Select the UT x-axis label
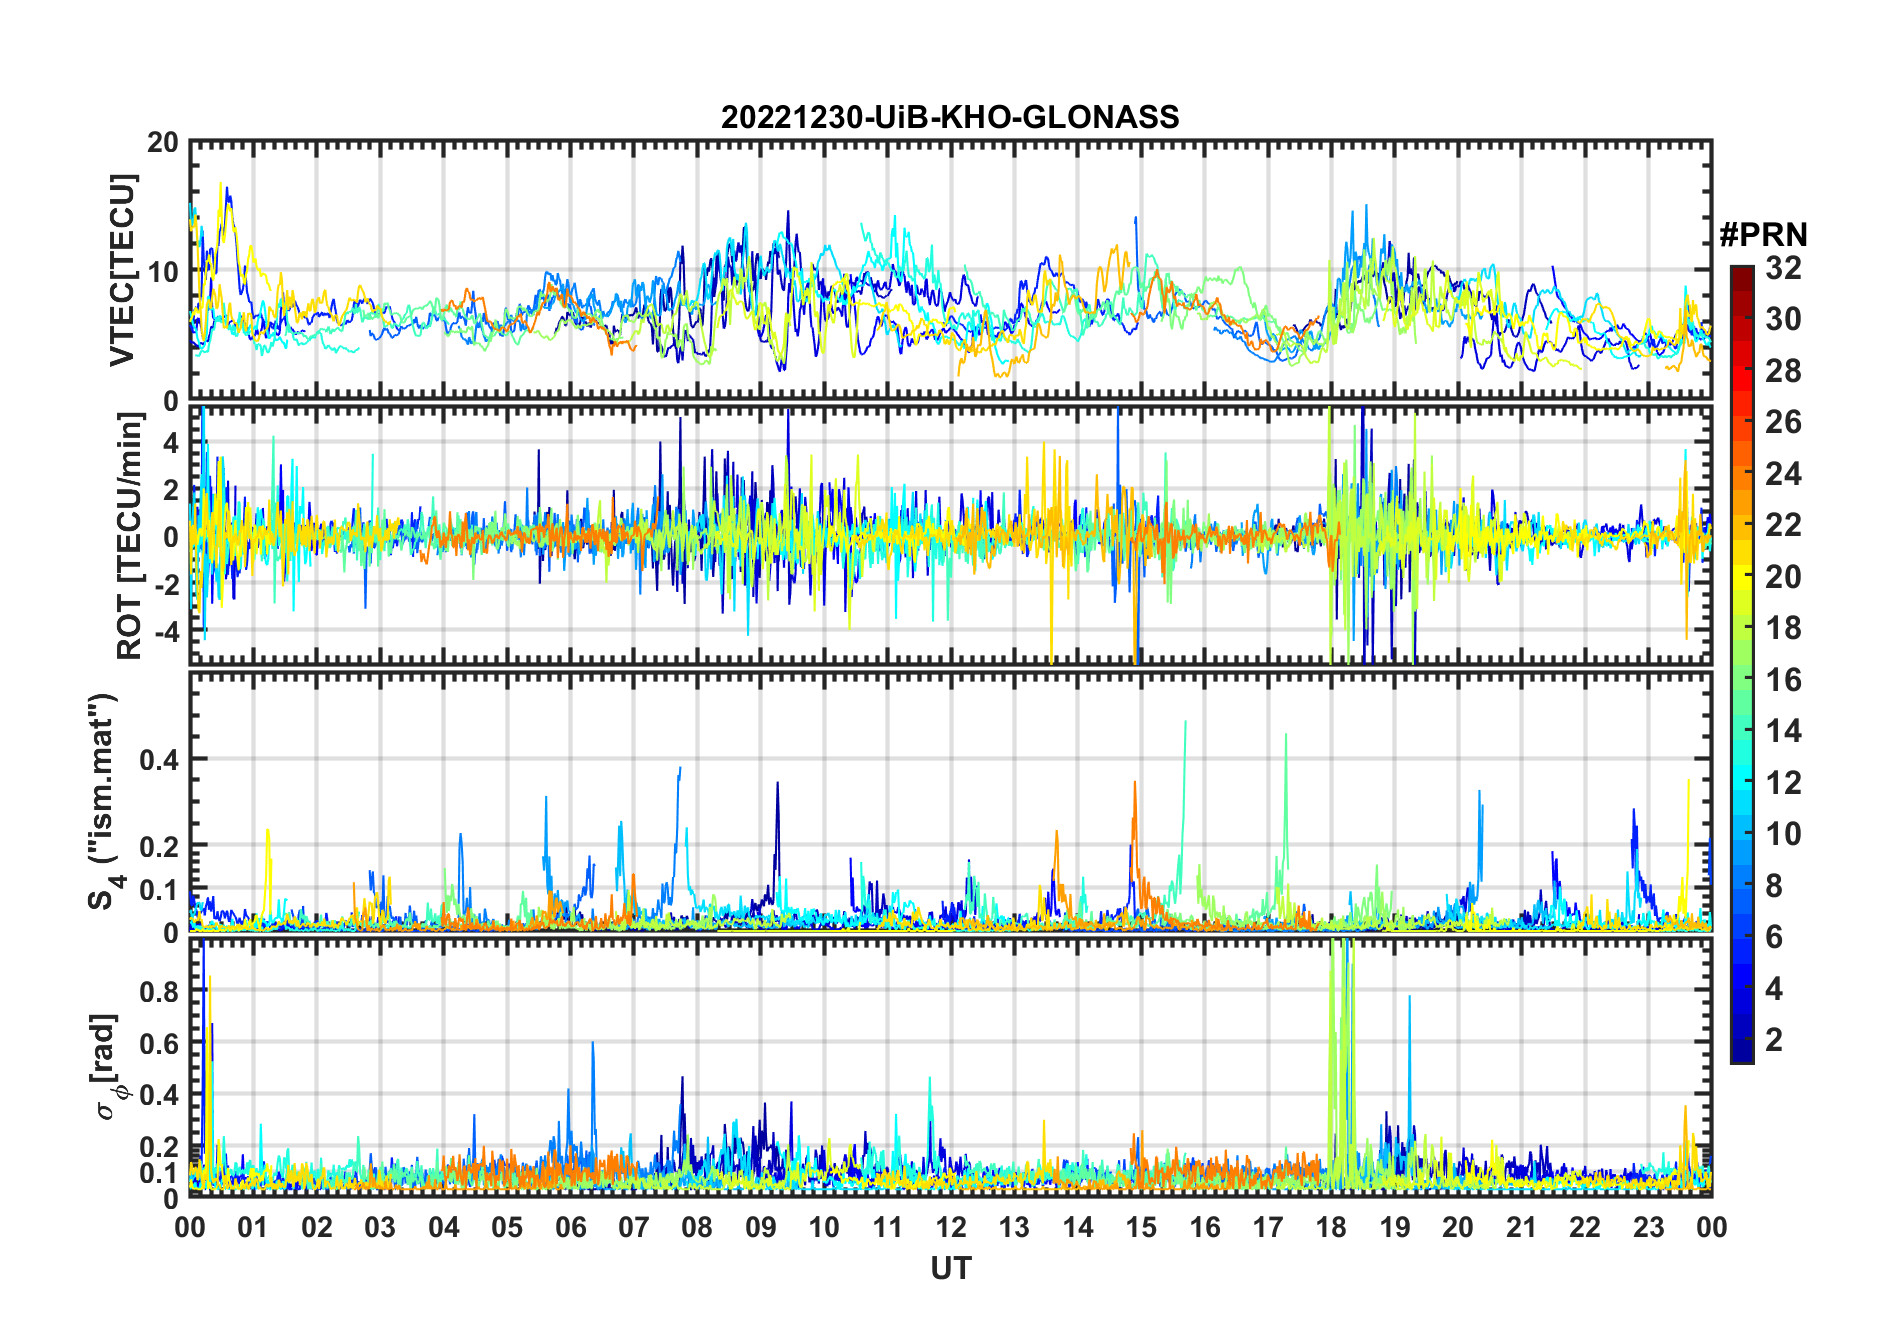The height and width of the screenshot is (1330, 1902). (x=950, y=1269)
